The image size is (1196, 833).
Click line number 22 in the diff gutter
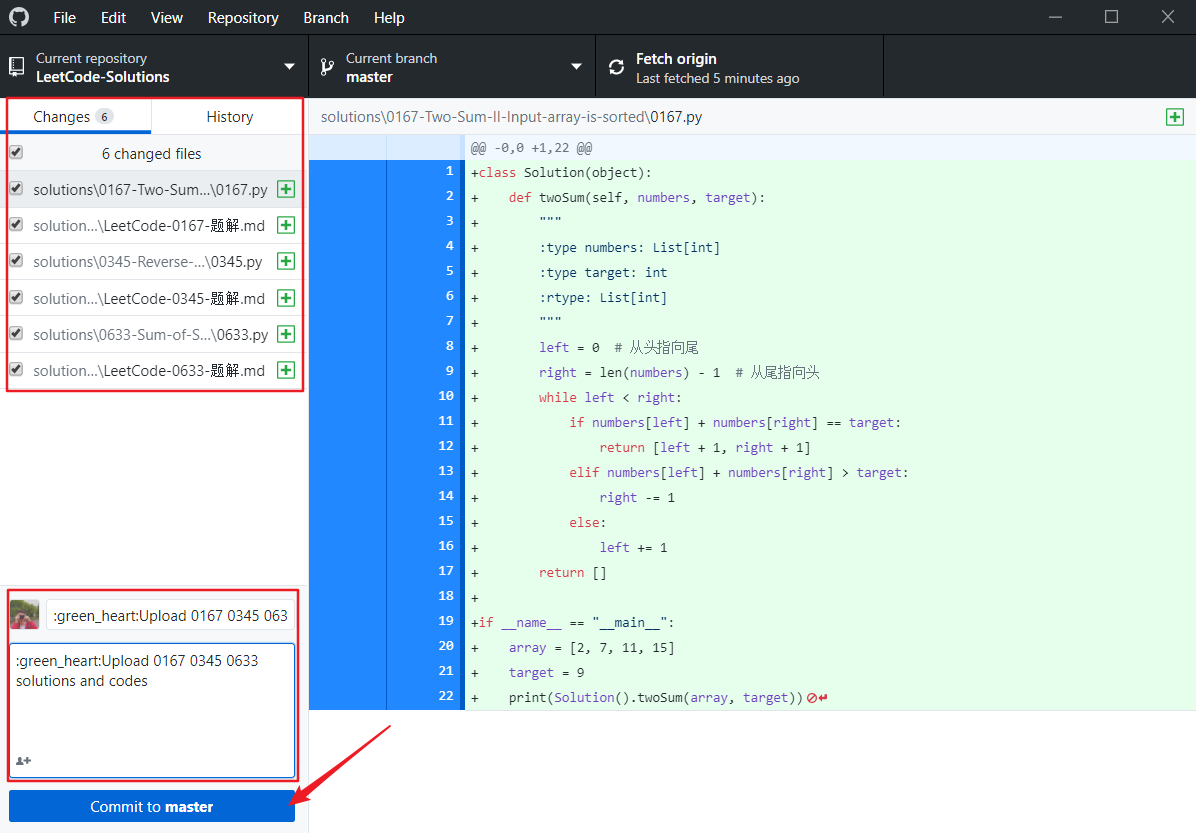446,696
